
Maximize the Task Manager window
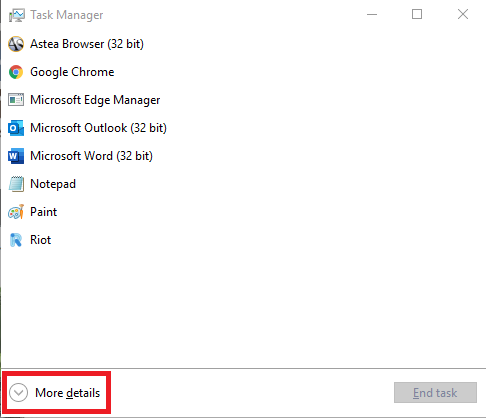tap(417, 14)
